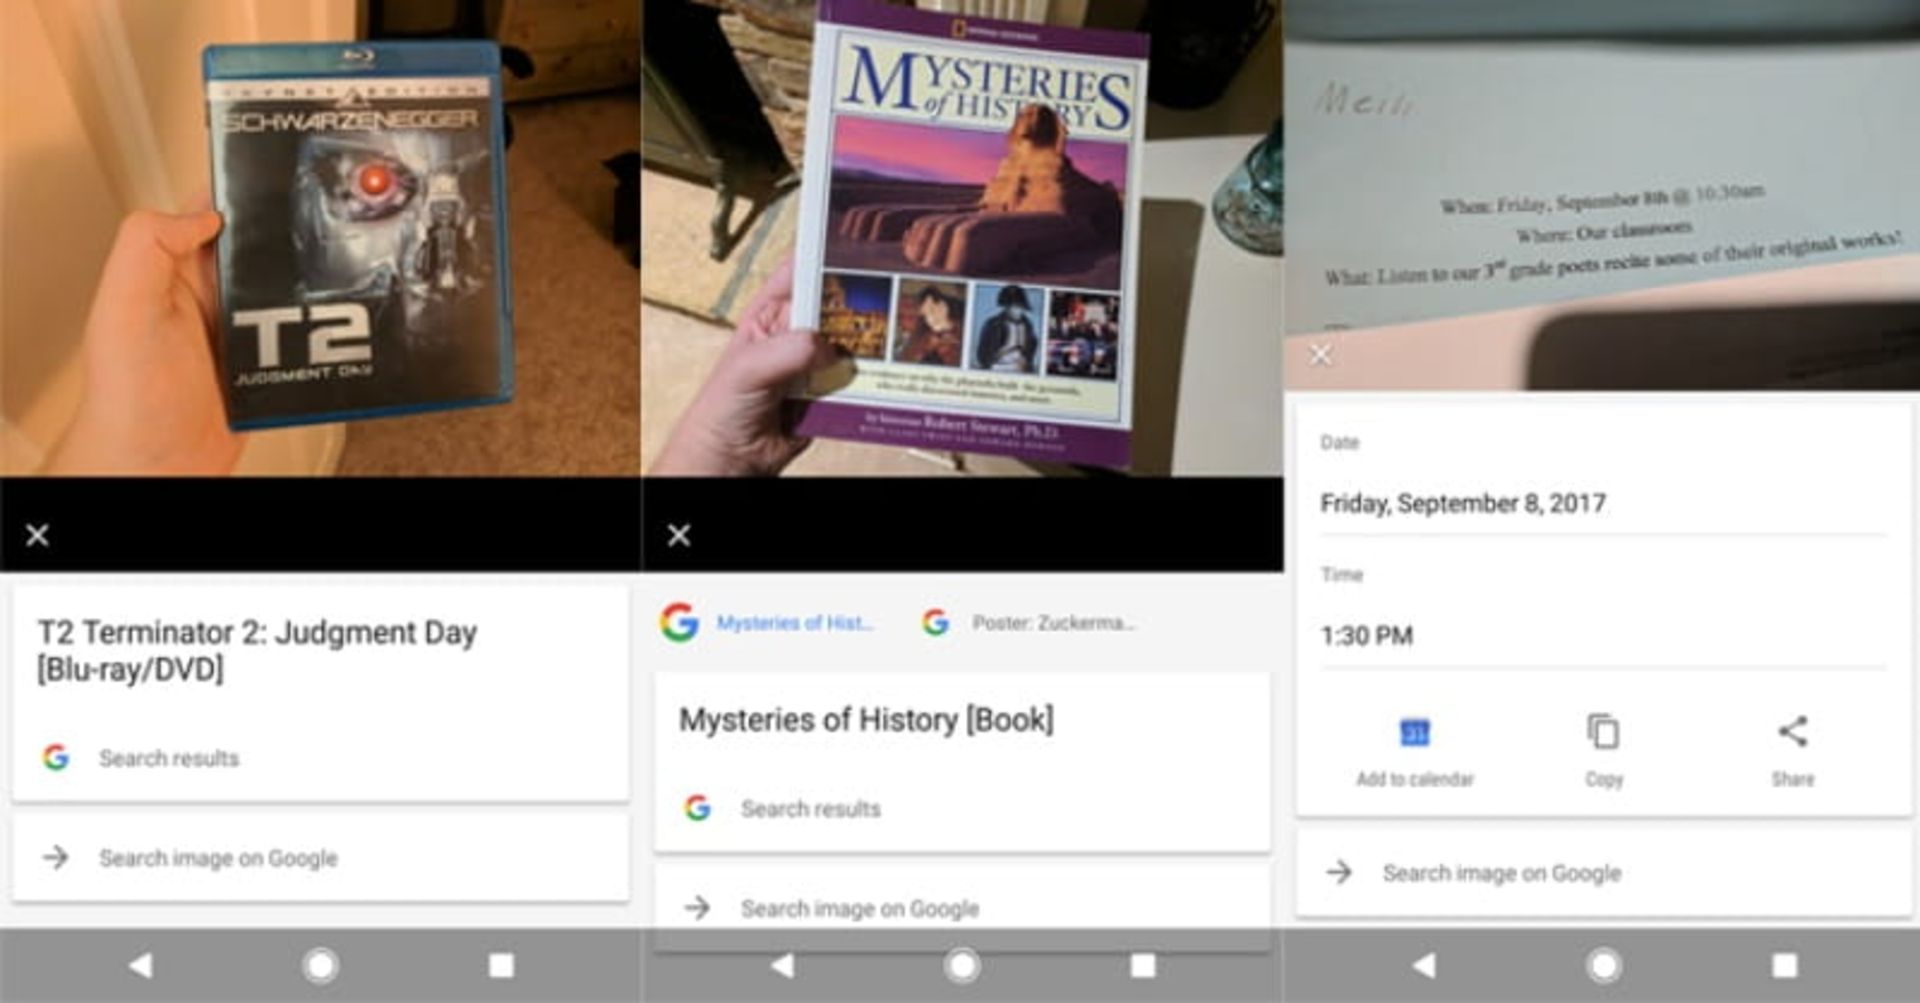1920x1003 pixels.
Task: Open Search results for T2 Terminator 2
Action: pyautogui.click(x=168, y=758)
